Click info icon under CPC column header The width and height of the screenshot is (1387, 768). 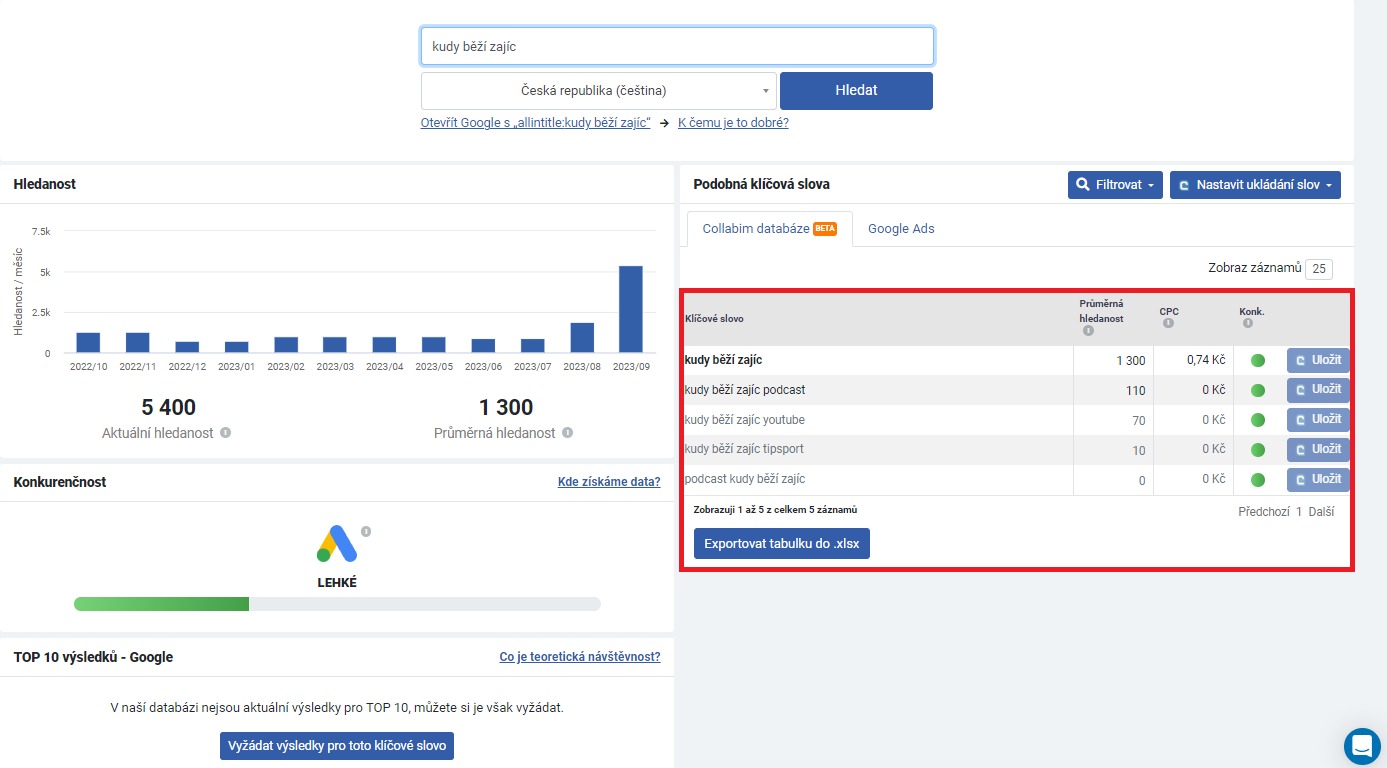coord(1167,323)
